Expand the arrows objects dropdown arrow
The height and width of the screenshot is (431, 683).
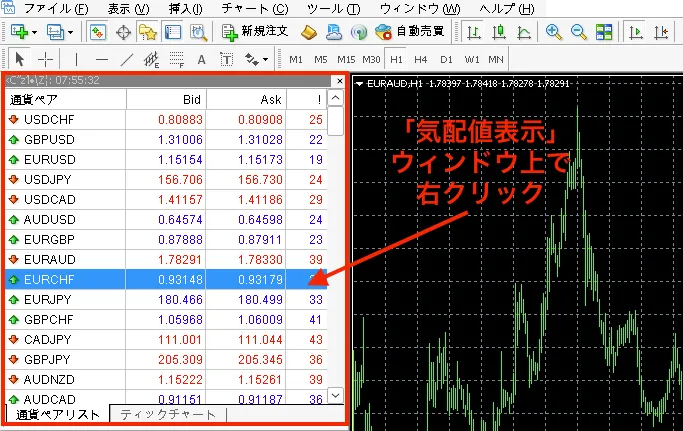point(265,60)
